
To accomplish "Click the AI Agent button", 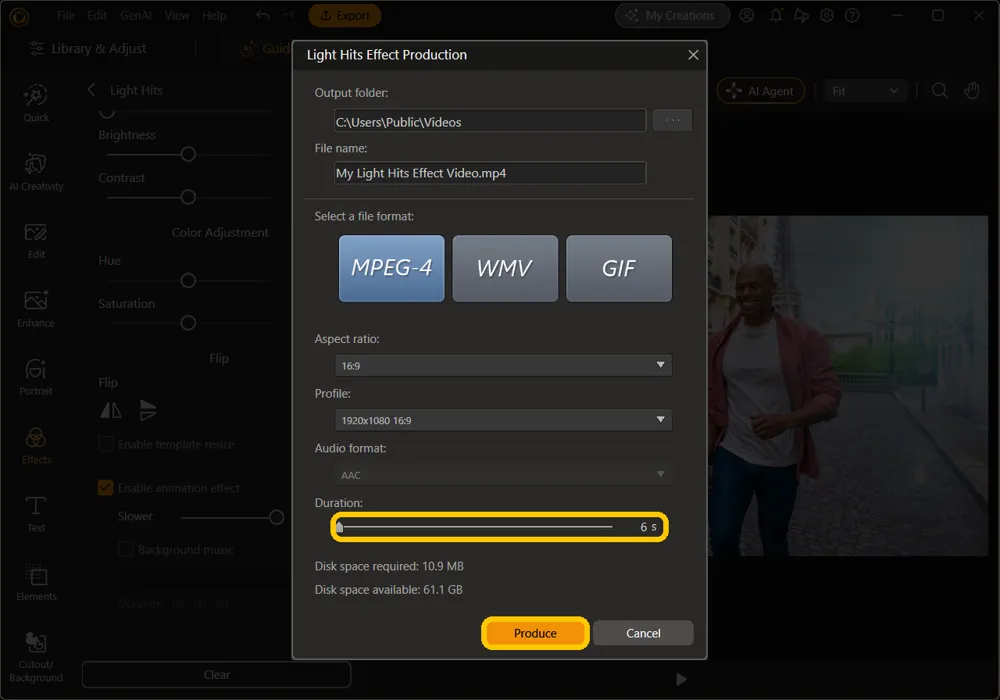I will pyautogui.click(x=761, y=91).
